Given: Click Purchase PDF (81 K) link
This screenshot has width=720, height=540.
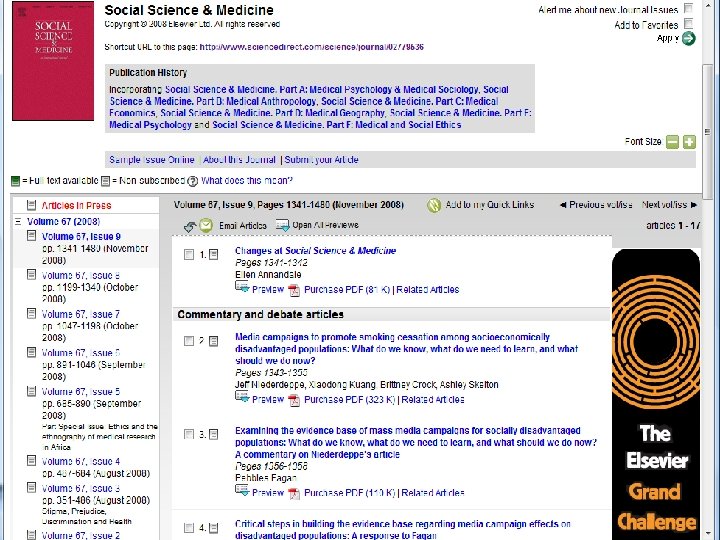Looking at the screenshot, I should pyautogui.click(x=347, y=290).
